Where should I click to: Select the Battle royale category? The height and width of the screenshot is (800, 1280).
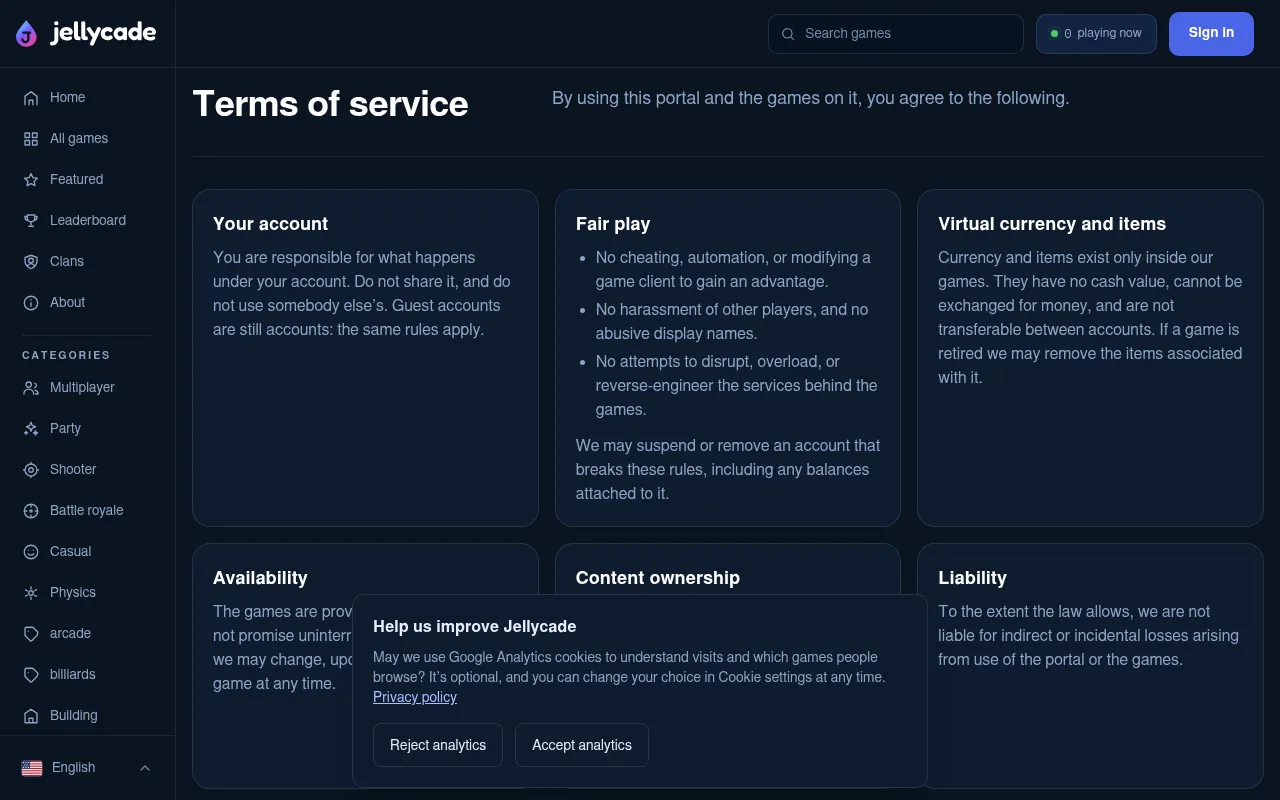click(x=87, y=510)
